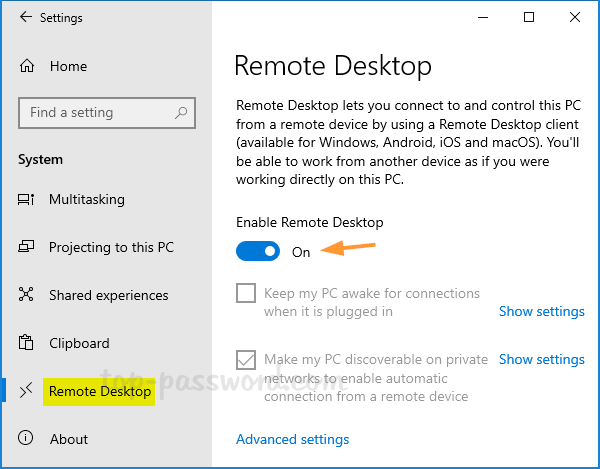This screenshot has width=600, height=469.
Task: Click the Multitasking icon
Action: tap(27, 200)
